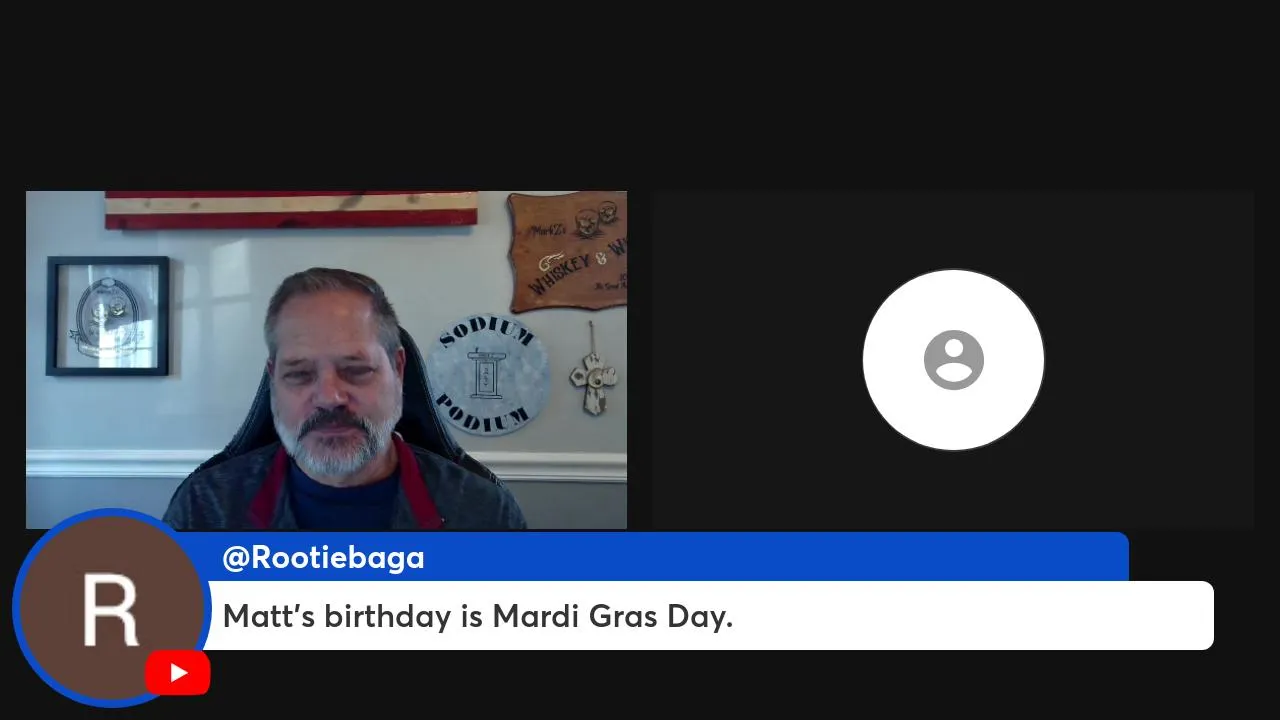Click the wooden flag above the man

coord(291,209)
